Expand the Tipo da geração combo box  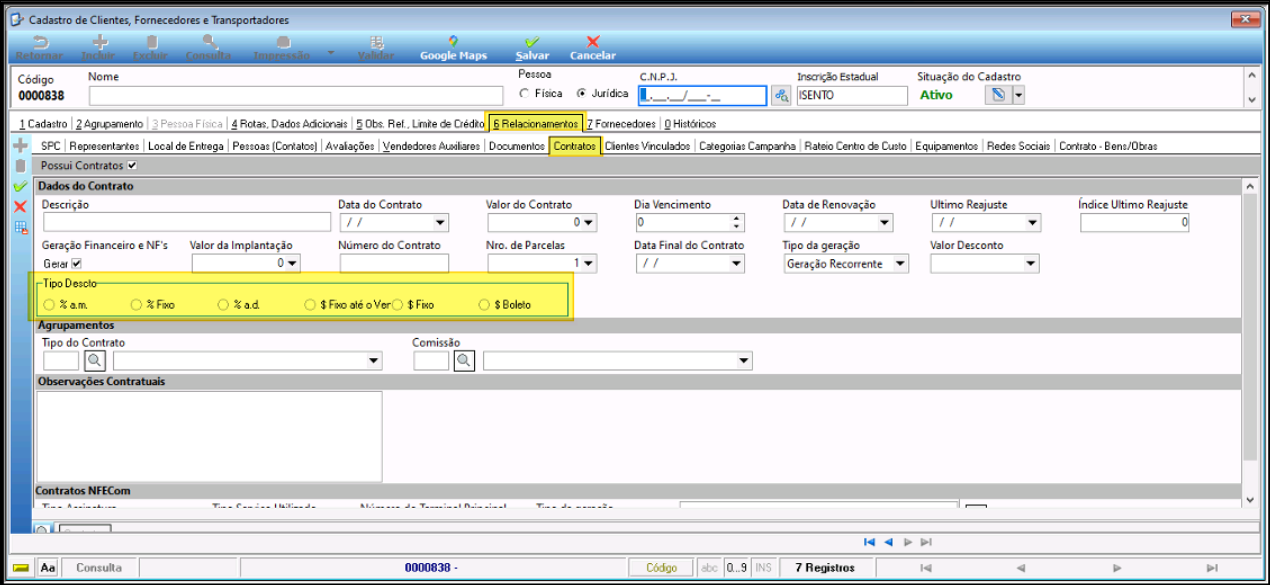(x=899, y=264)
